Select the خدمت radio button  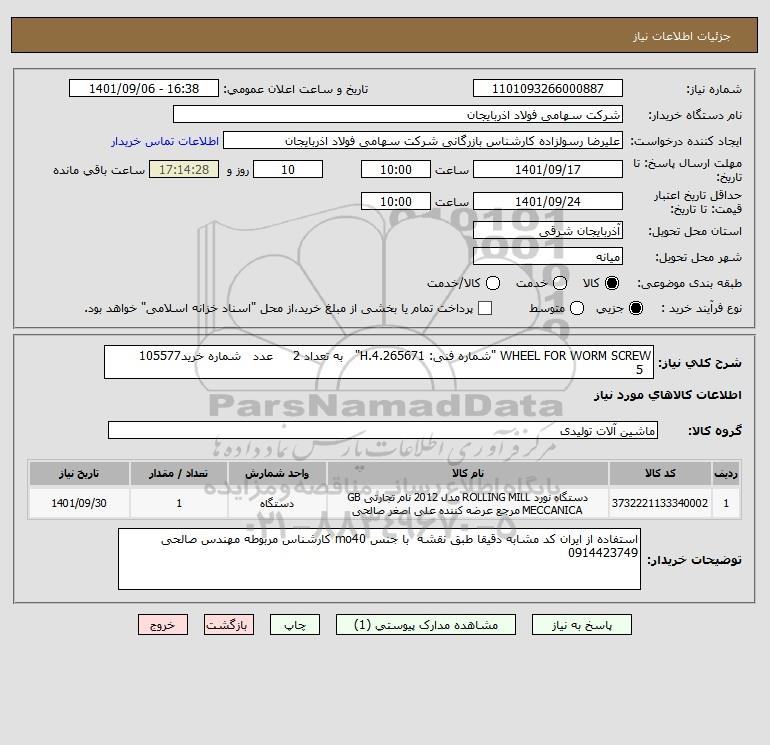pos(560,283)
